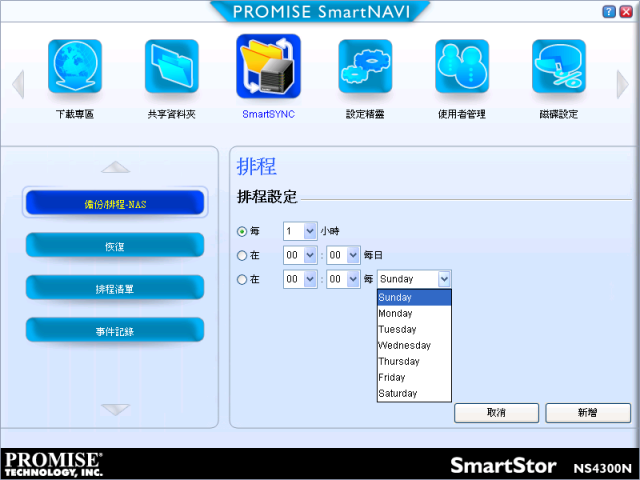This screenshot has width=640, height=480.
Task: Open the 下載專區 download globe icon
Action: point(75,66)
